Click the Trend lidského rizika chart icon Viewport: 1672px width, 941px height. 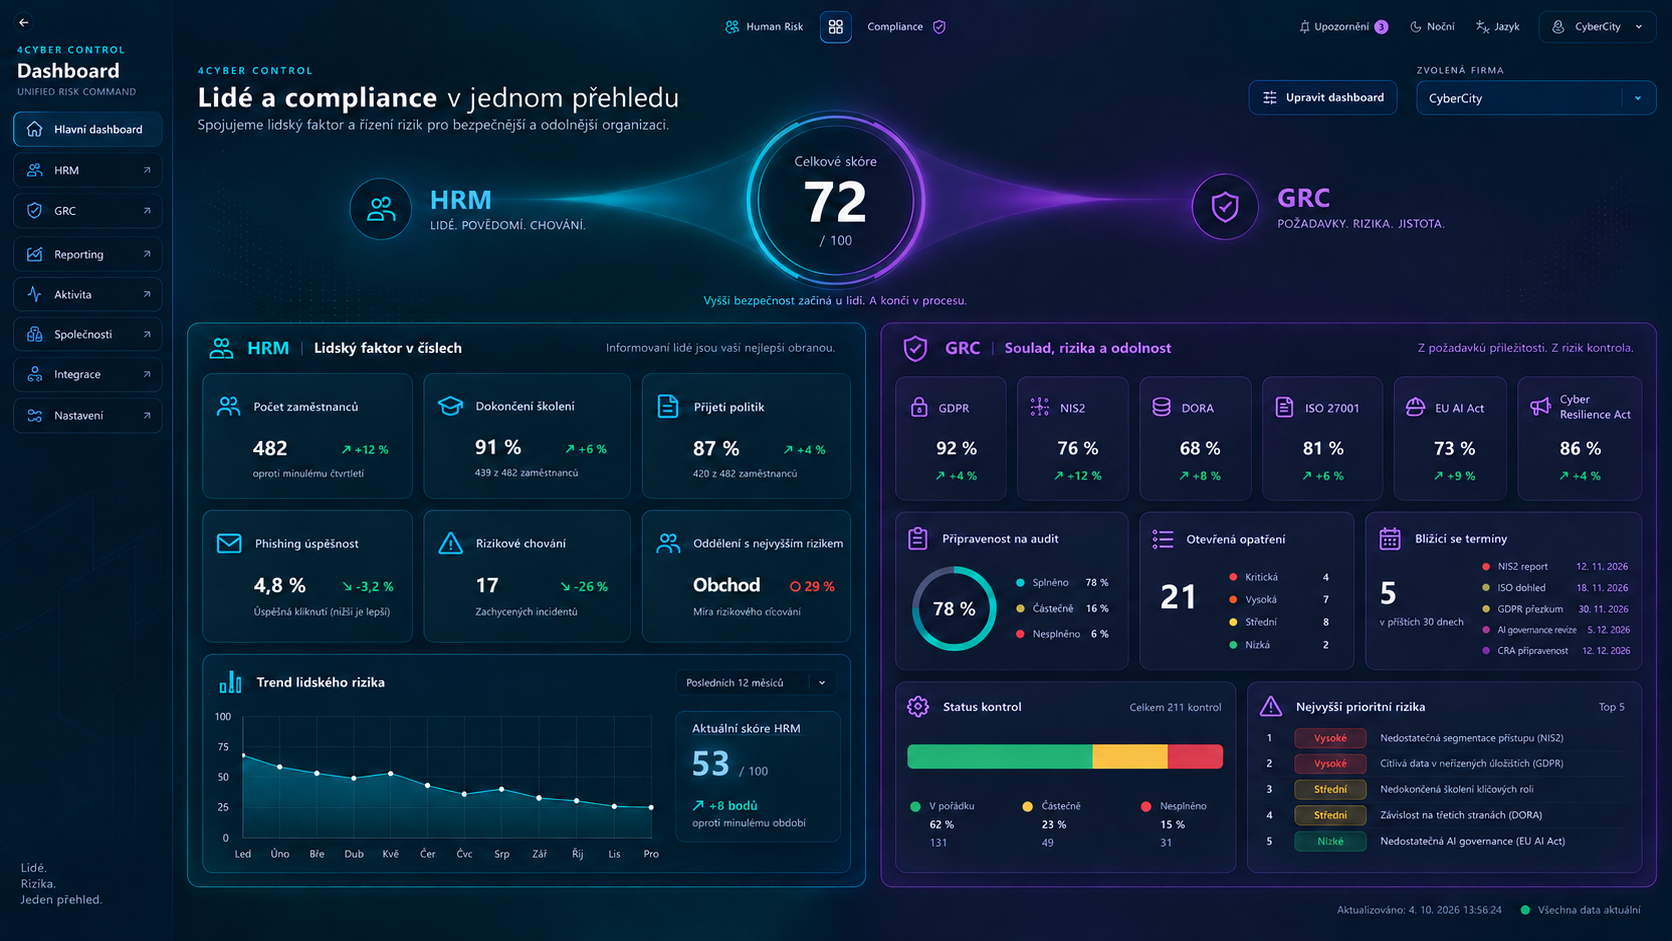(230, 682)
